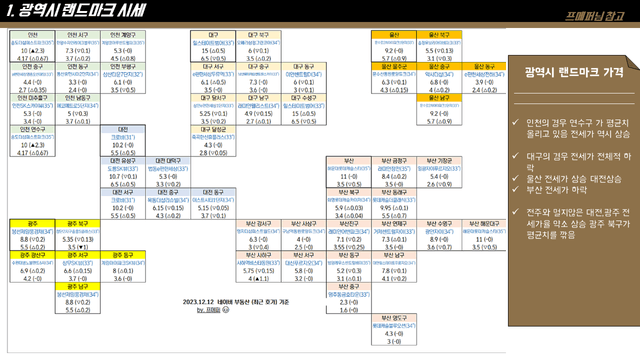Screen dimensions: 640x360
Task: Click the 대전 중구 header cell
Action: [x=168, y=192]
